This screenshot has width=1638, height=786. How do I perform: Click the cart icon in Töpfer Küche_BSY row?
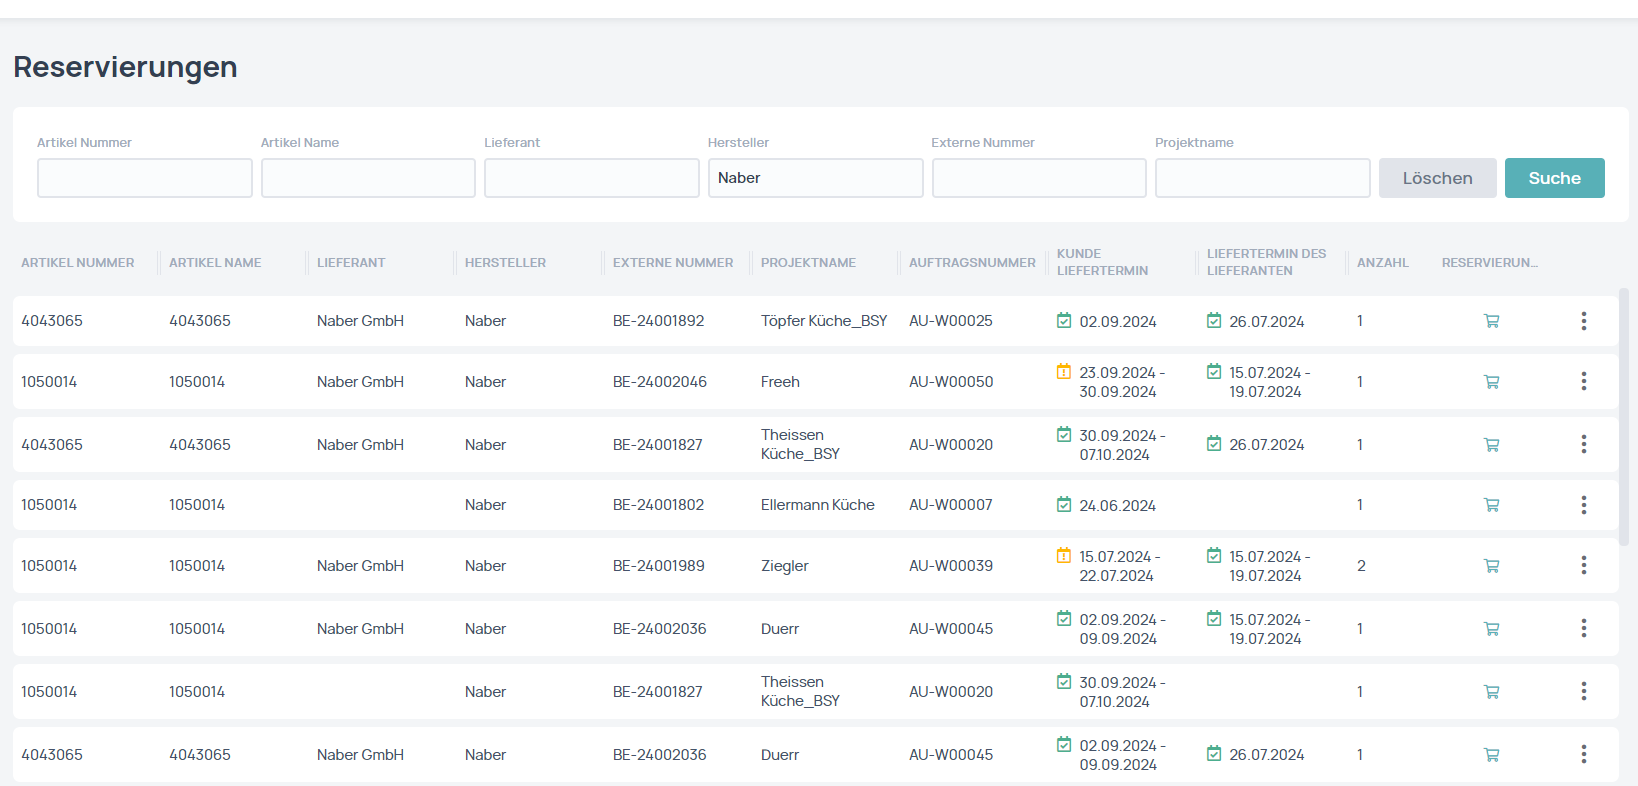[1491, 321]
